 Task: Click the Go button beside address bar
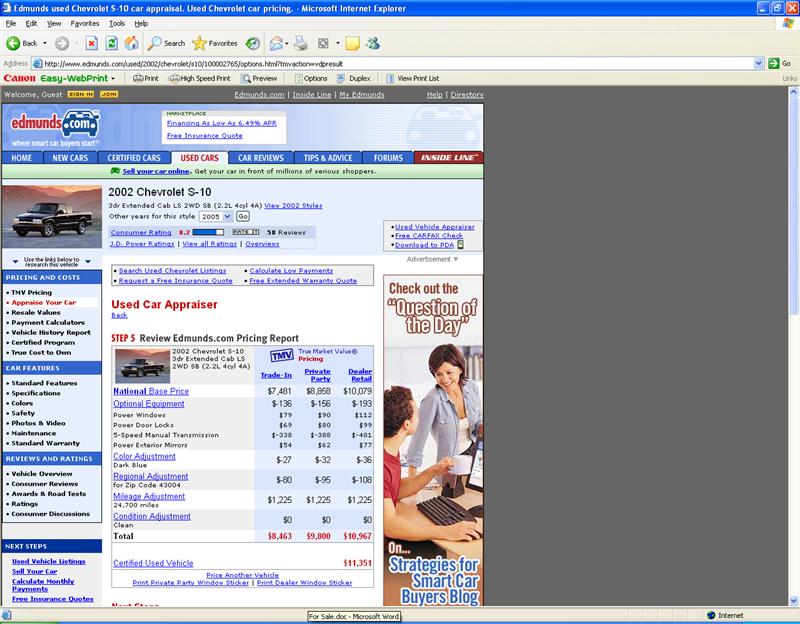[780, 63]
